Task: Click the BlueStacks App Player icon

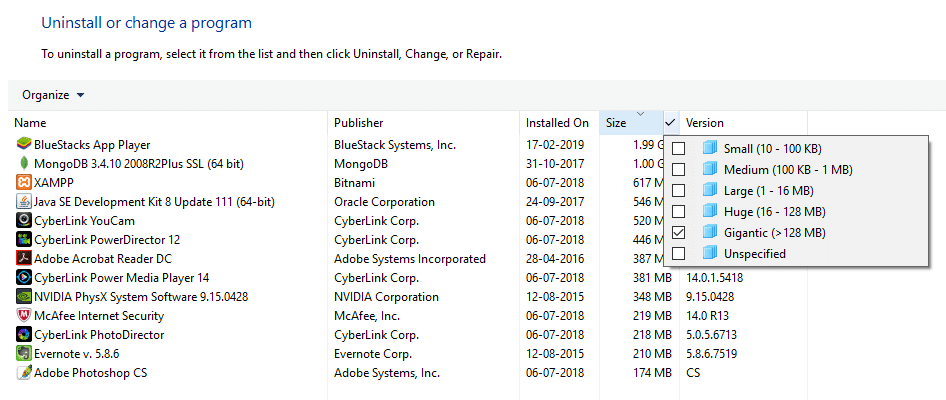Action: click(24, 145)
